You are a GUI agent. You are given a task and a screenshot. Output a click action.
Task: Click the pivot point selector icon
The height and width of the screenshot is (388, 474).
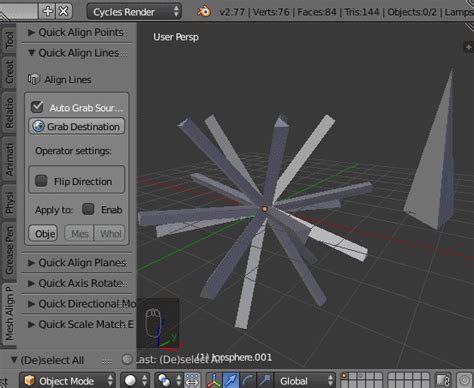coord(164,380)
